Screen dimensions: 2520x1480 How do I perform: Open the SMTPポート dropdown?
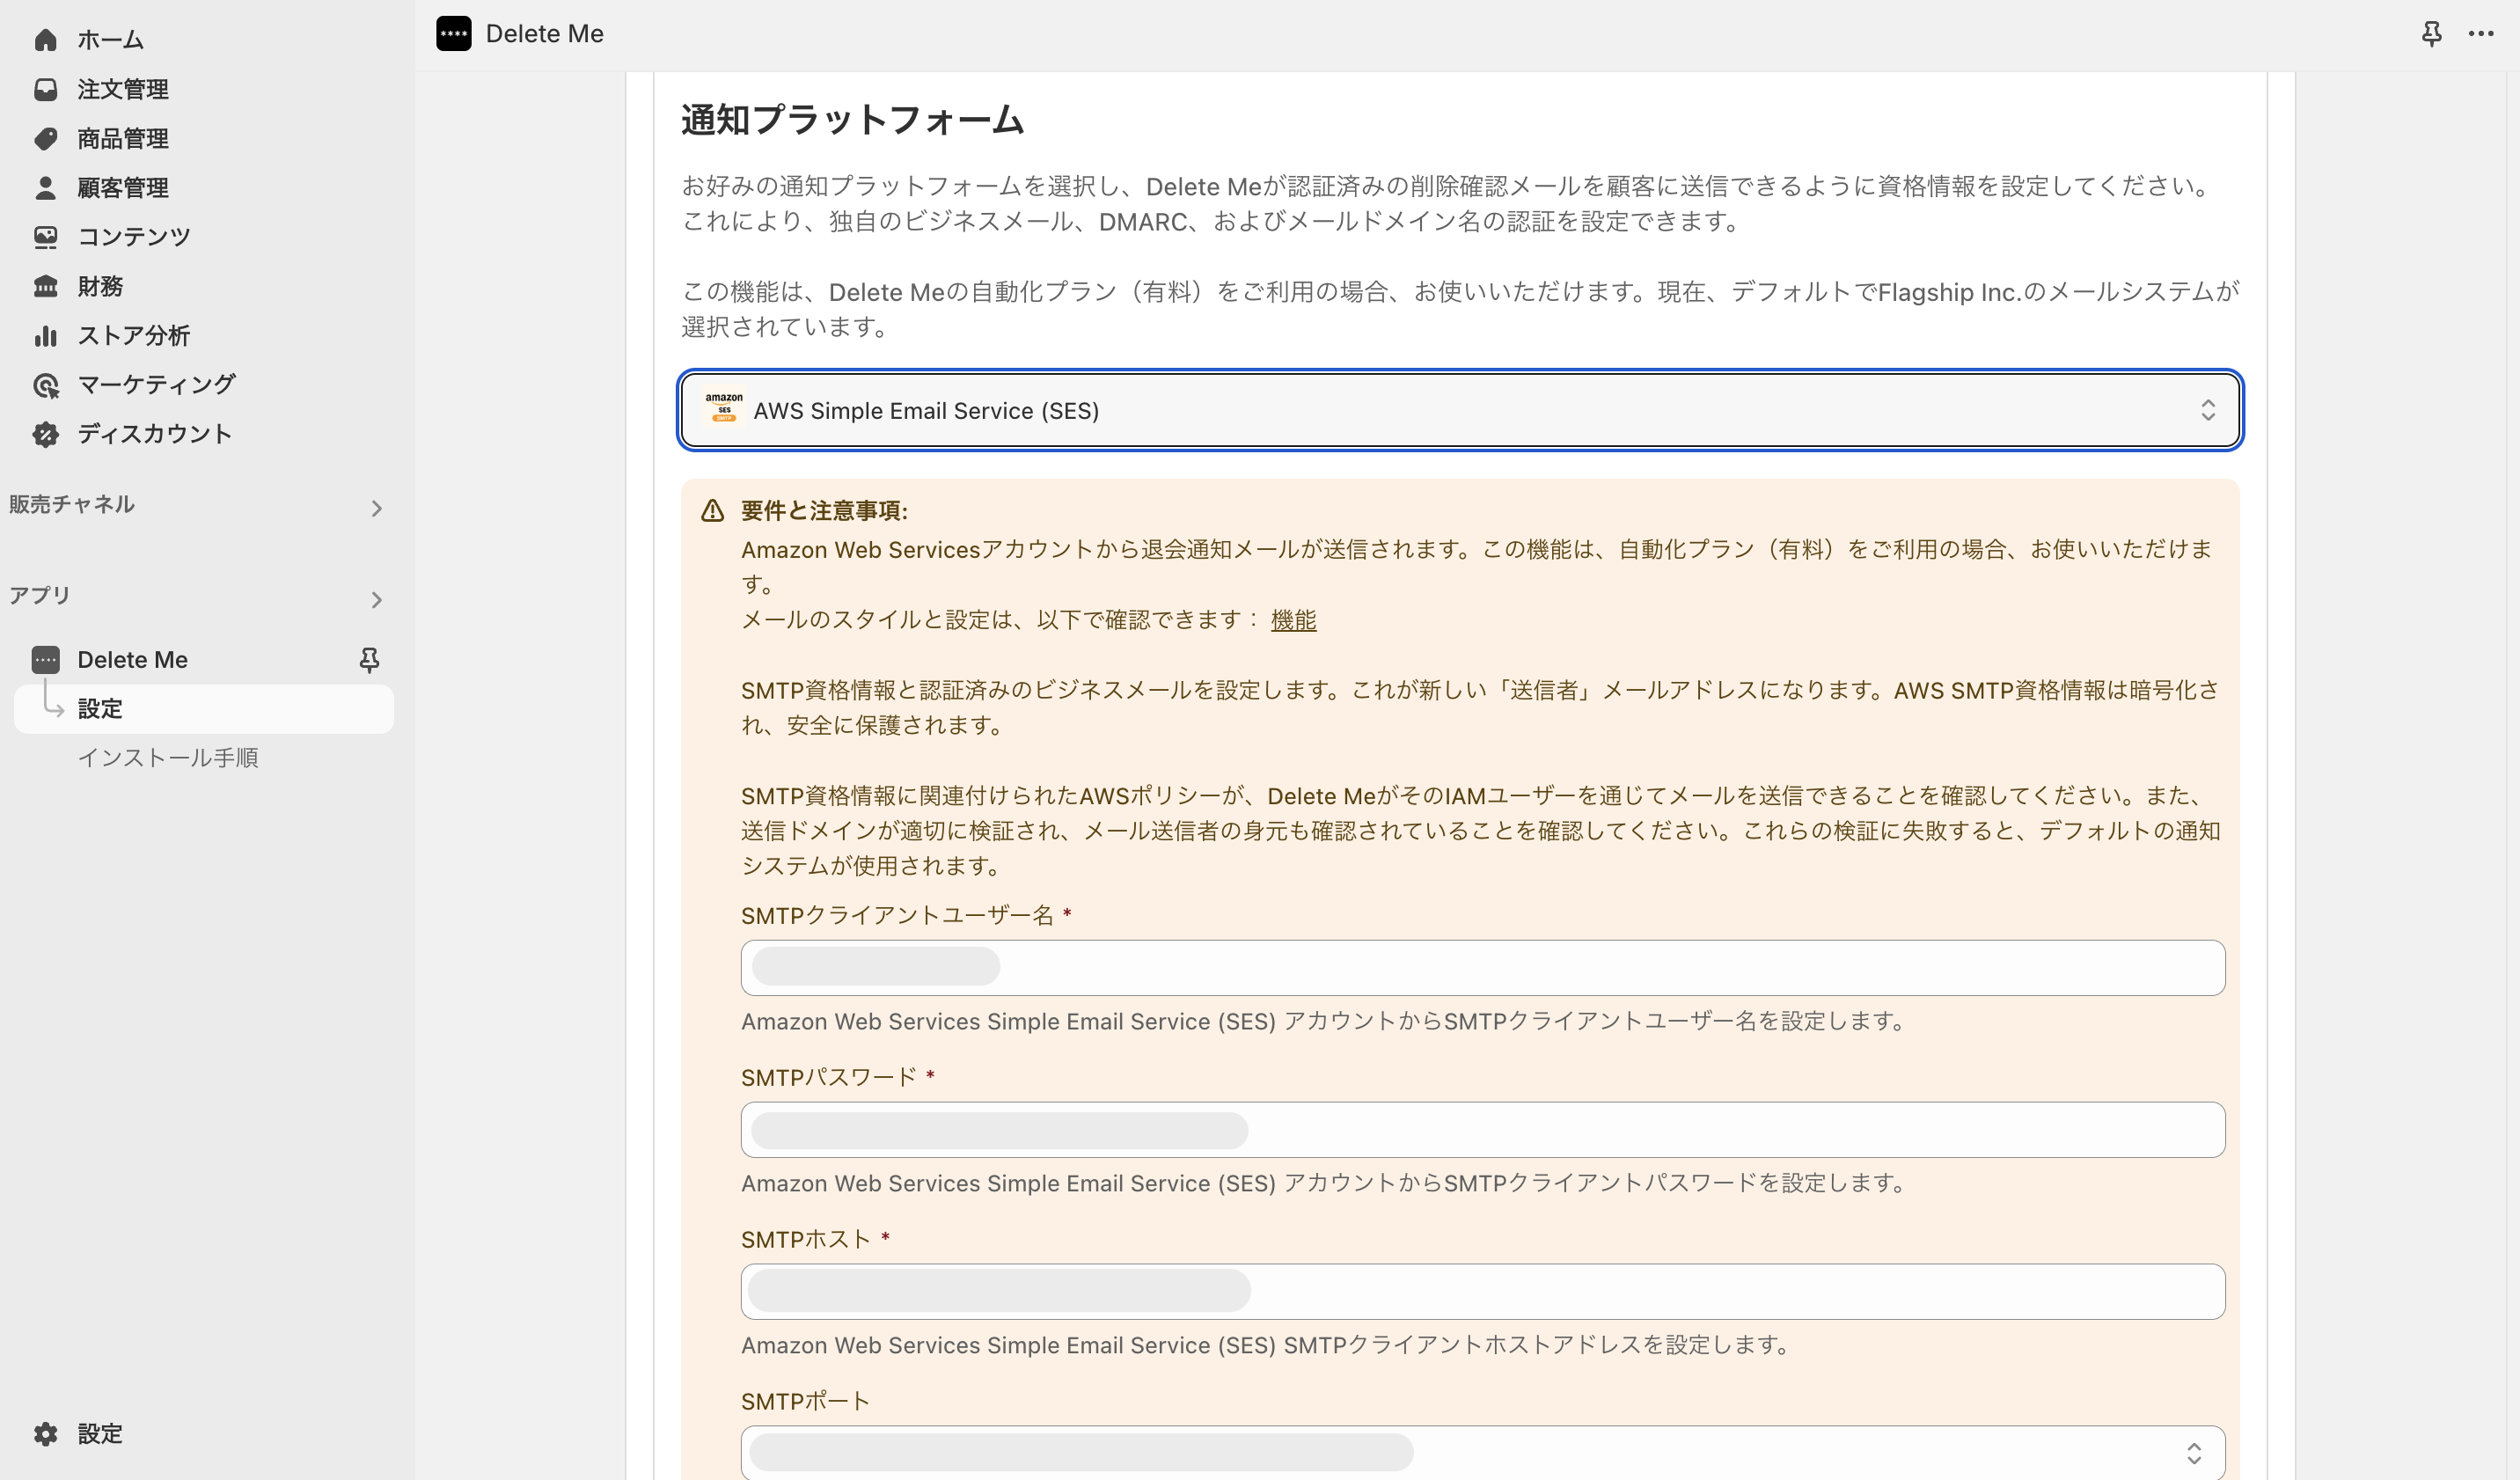1482,1452
